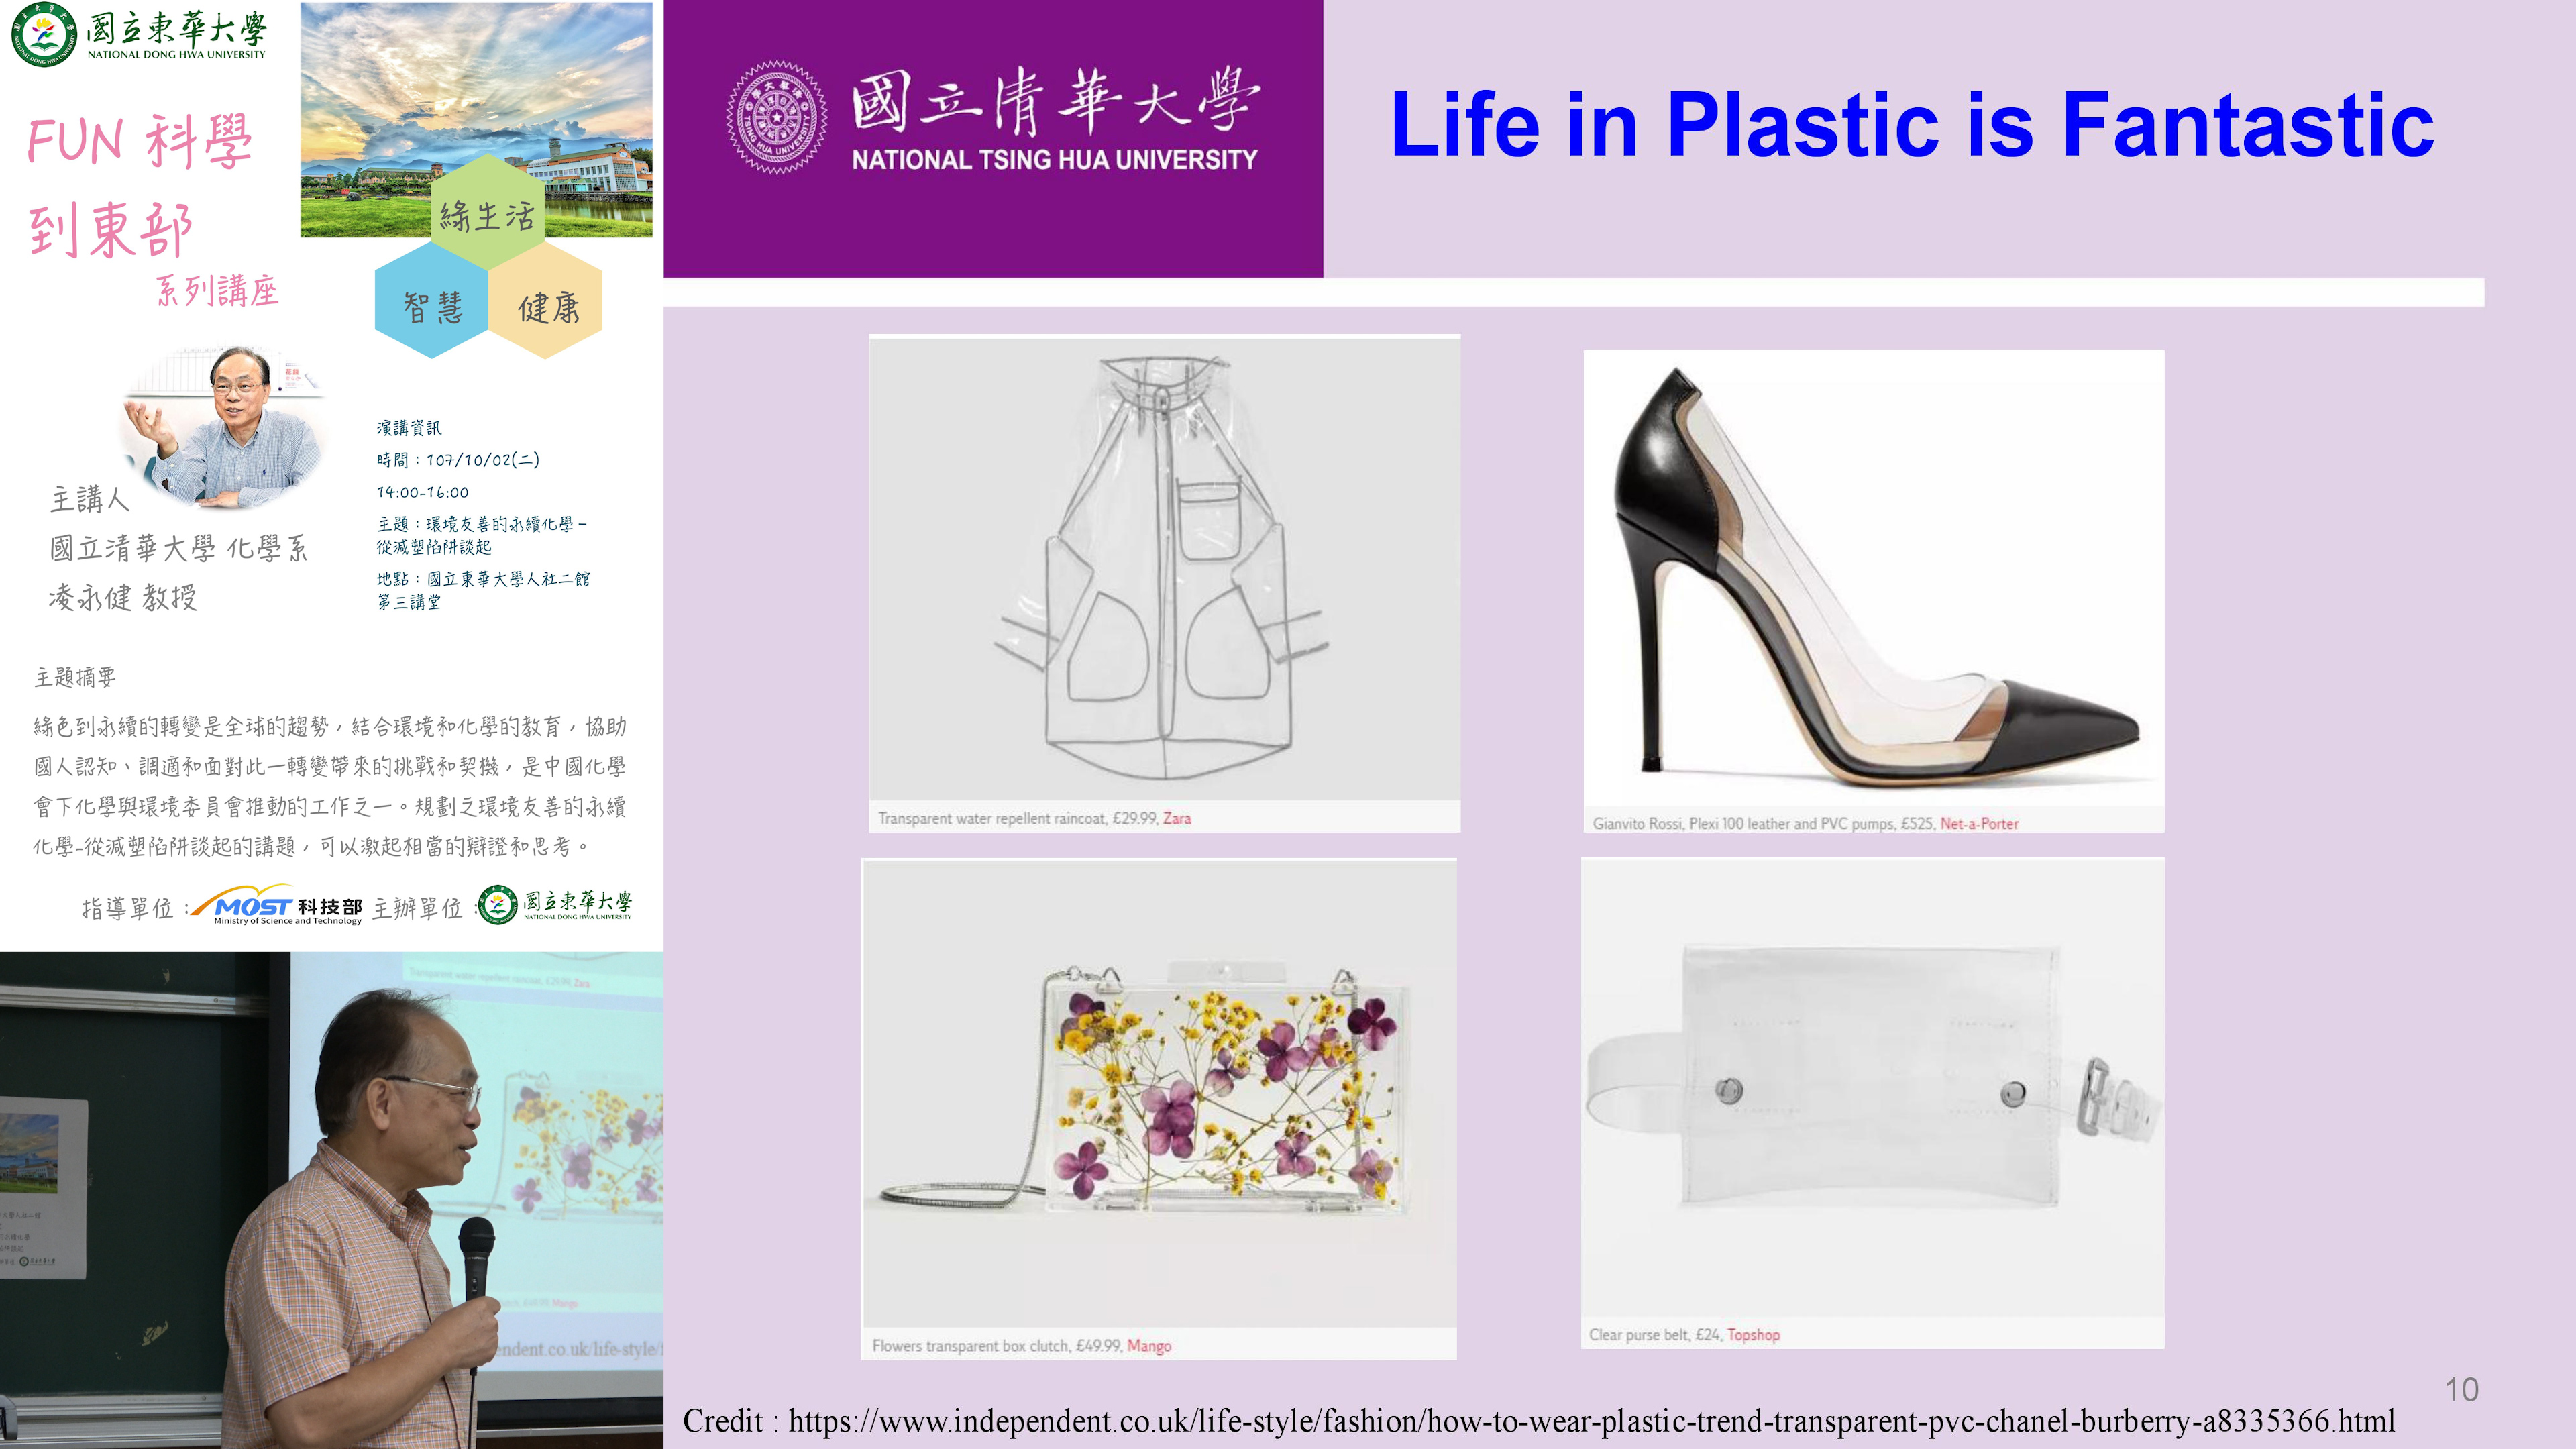The width and height of the screenshot is (2576, 1449).
Task: Click the green 綠生活 hexagon
Action: click(x=487, y=212)
